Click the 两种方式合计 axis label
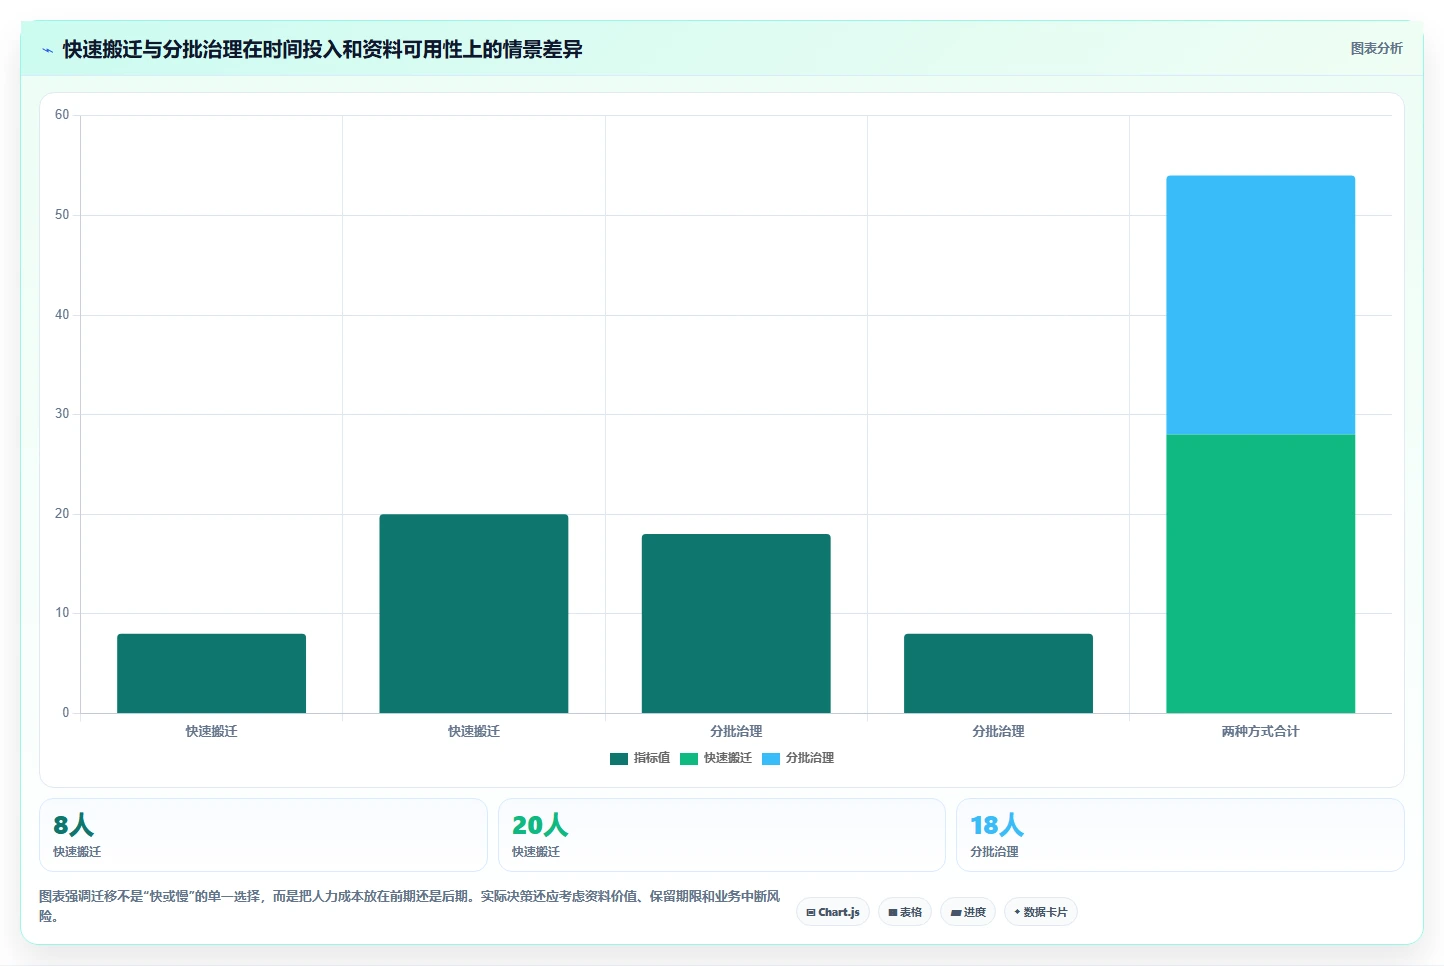The height and width of the screenshot is (966, 1444). tap(1260, 731)
